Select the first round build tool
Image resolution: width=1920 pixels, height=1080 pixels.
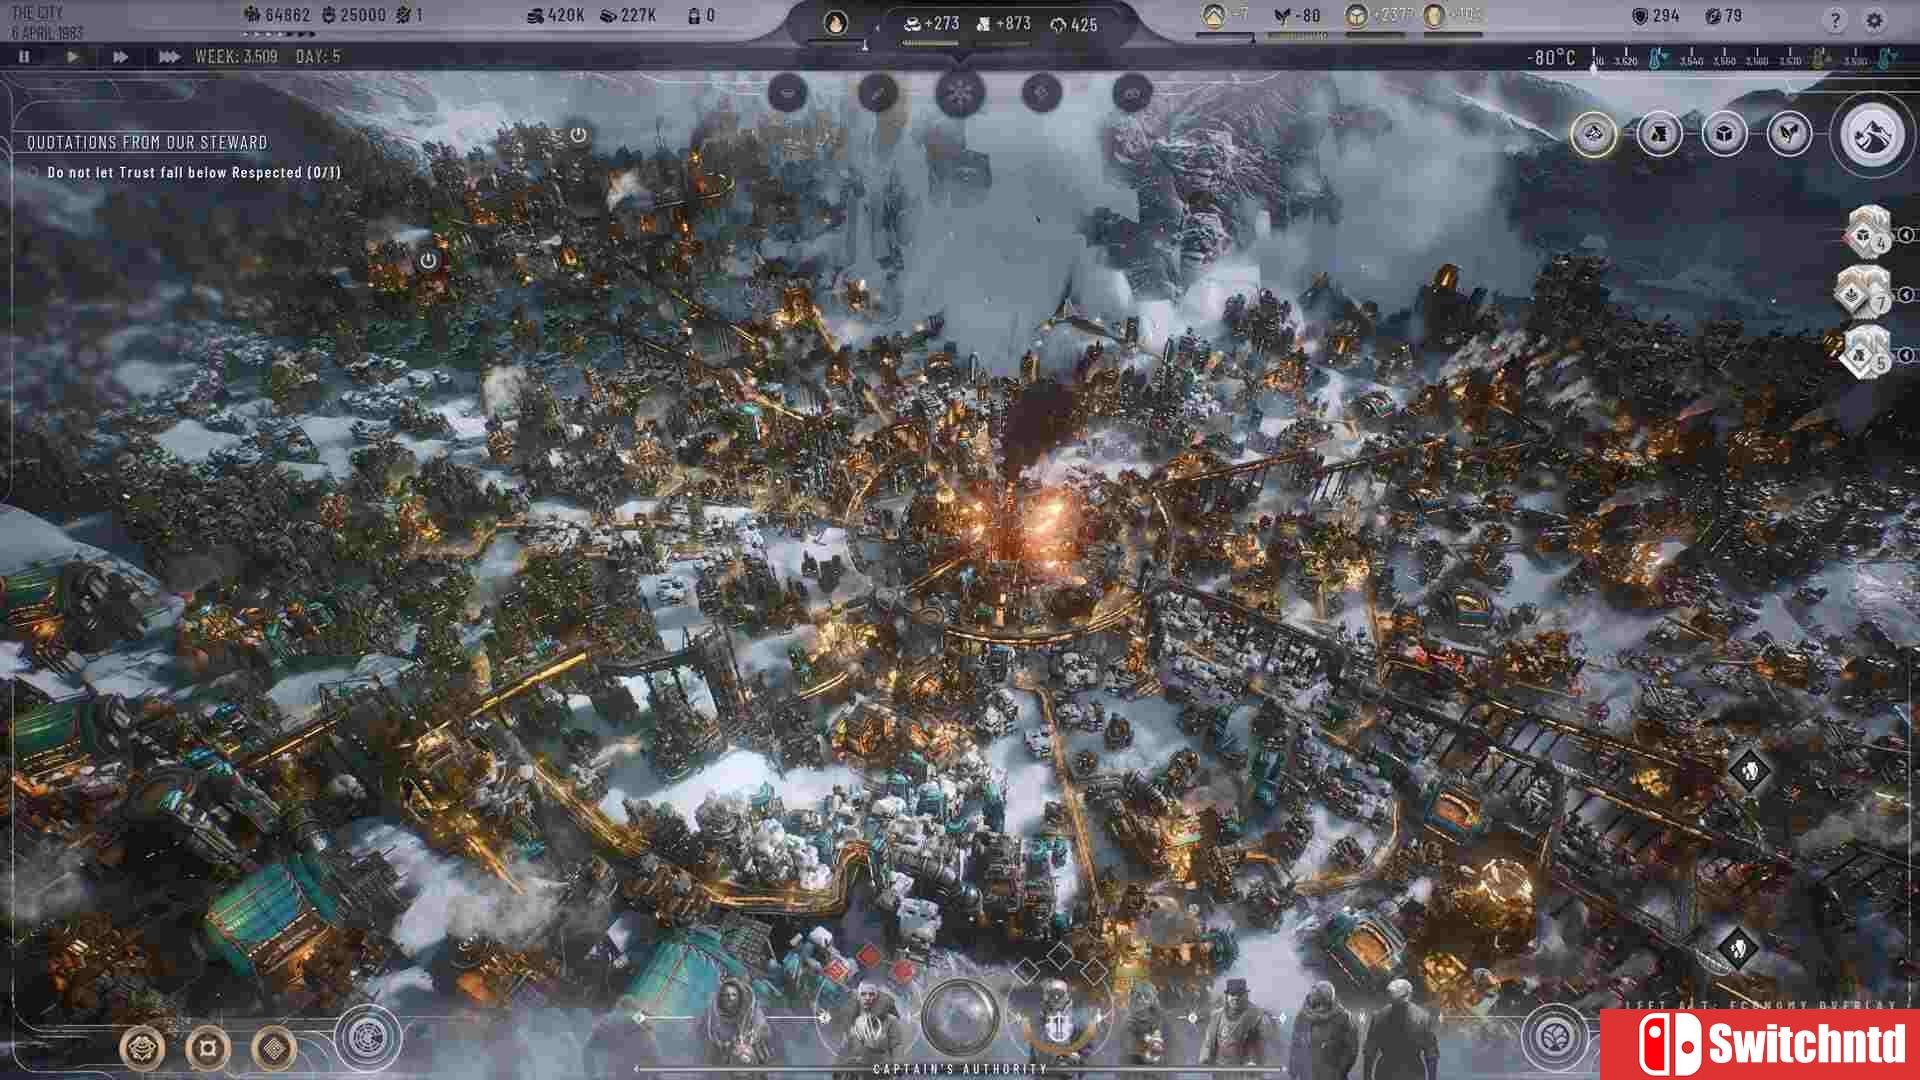point(788,93)
